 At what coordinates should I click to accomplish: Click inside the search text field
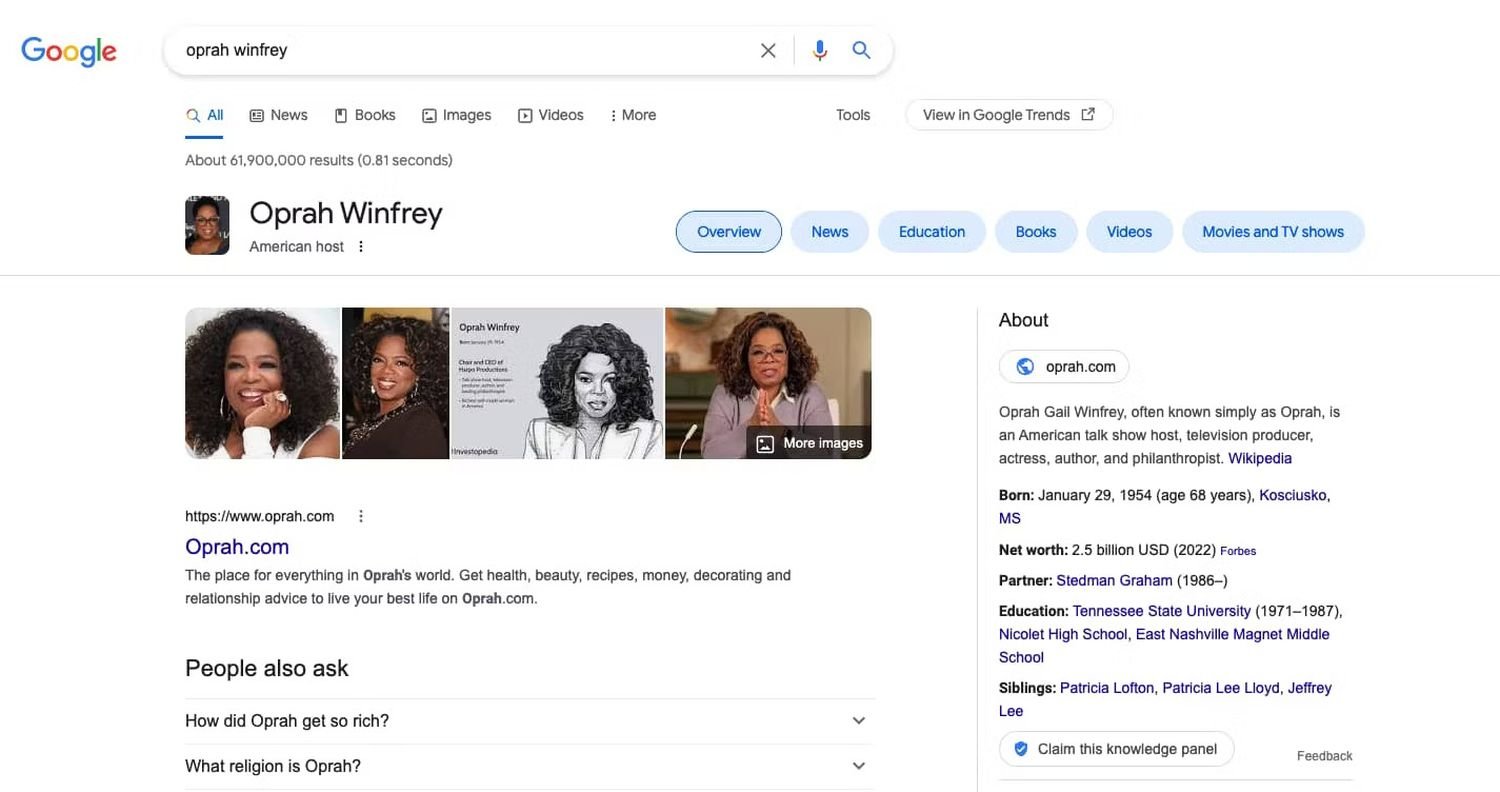coord(460,50)
